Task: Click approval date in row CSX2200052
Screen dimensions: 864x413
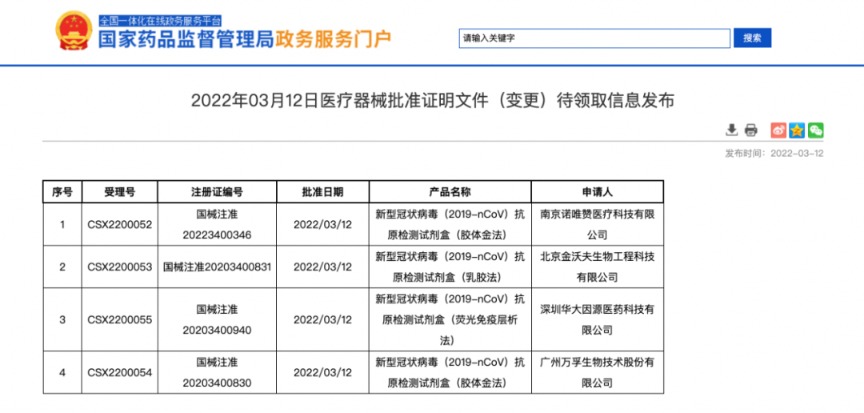Action: click(323, 225)
